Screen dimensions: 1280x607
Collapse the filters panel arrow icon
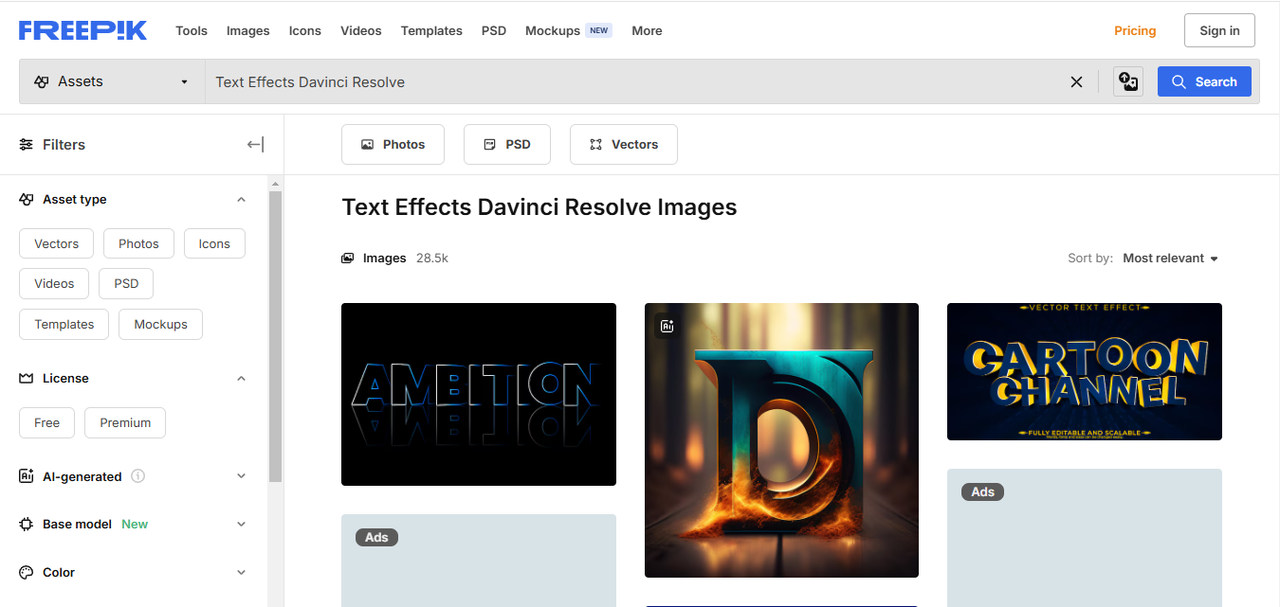[x=256, y=144]
